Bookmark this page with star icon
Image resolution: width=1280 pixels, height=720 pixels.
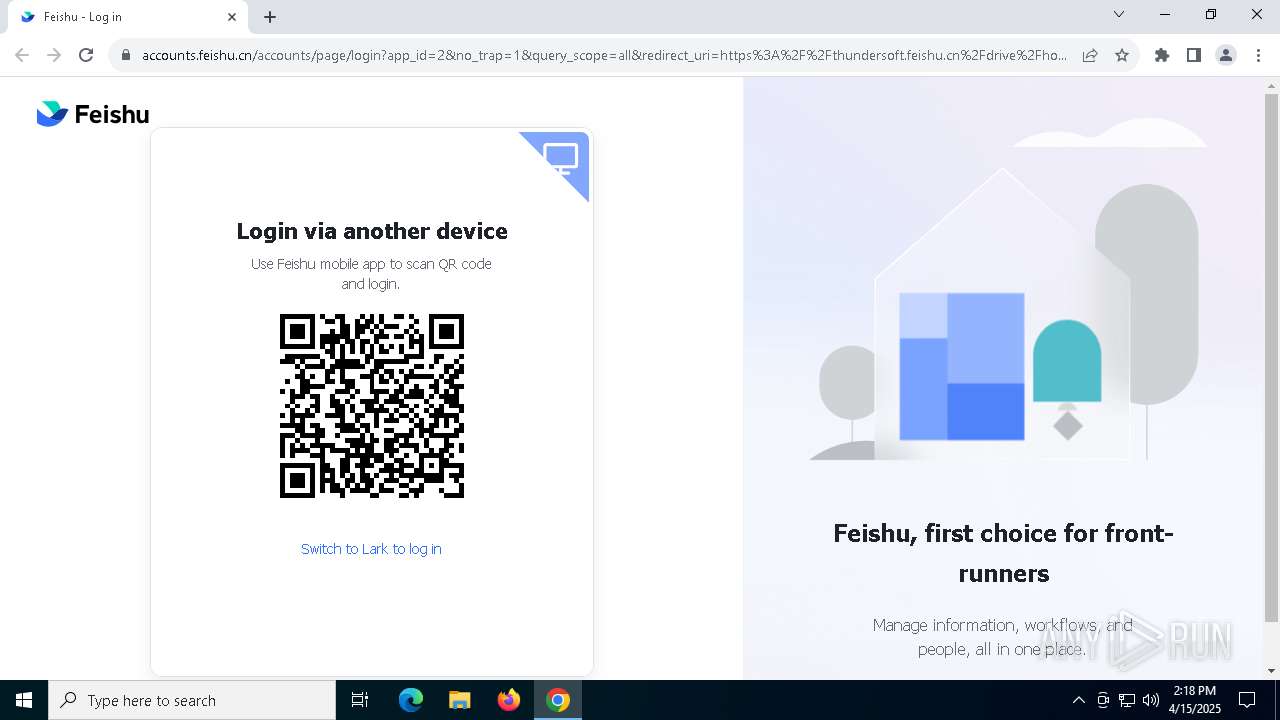(x=1122, y=55)
